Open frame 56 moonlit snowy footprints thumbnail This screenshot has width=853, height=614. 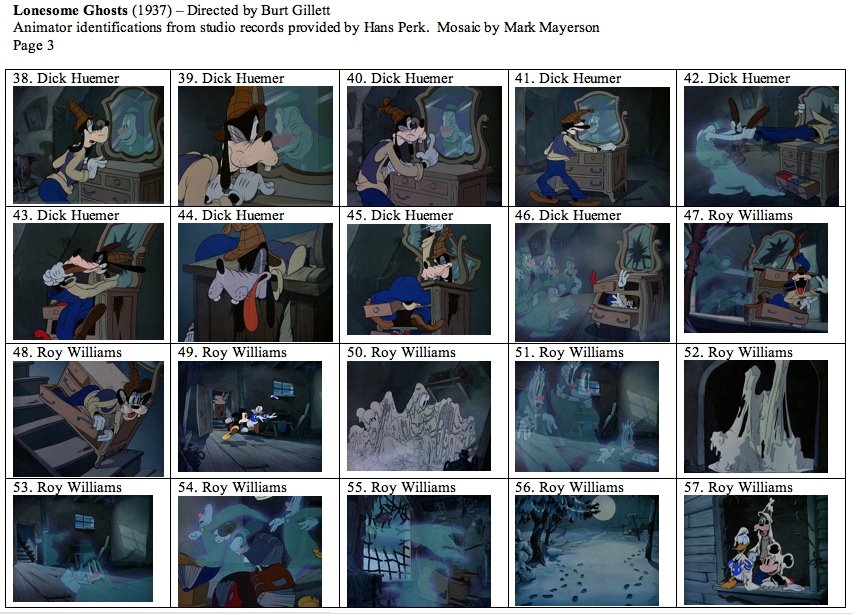click(x=586, y=550)
